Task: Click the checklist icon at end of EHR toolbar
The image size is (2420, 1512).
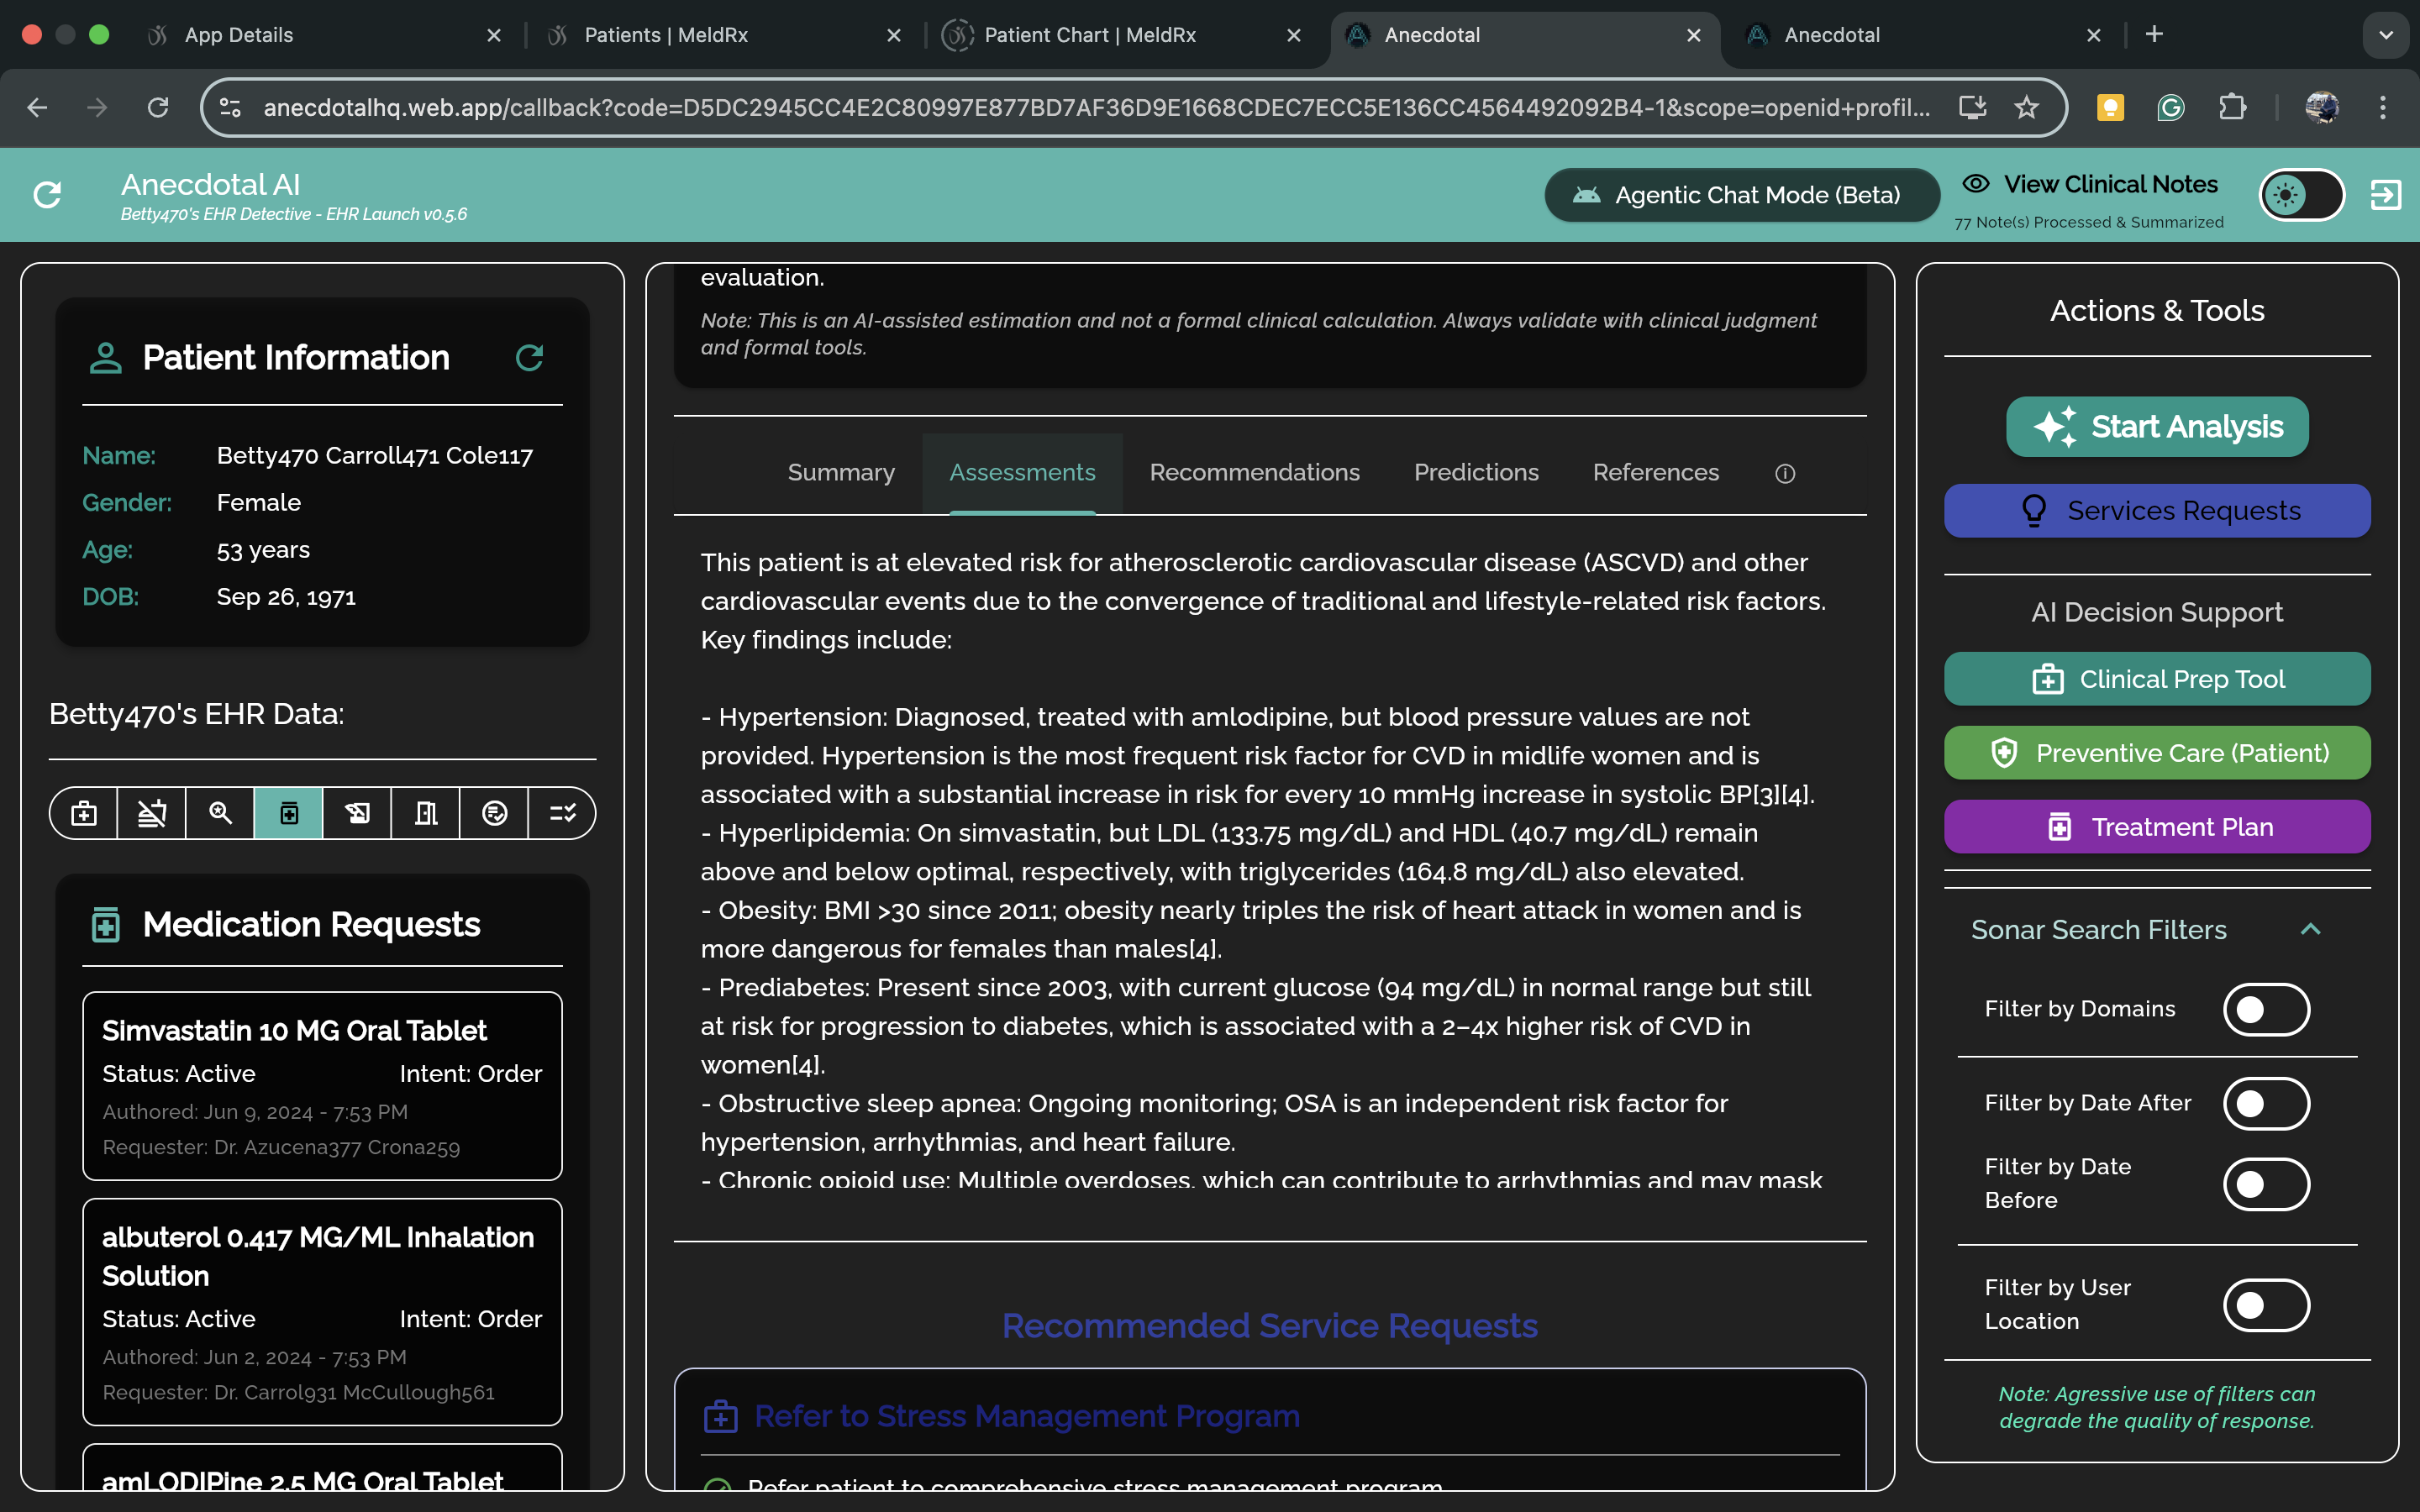Action: point(562,813)
